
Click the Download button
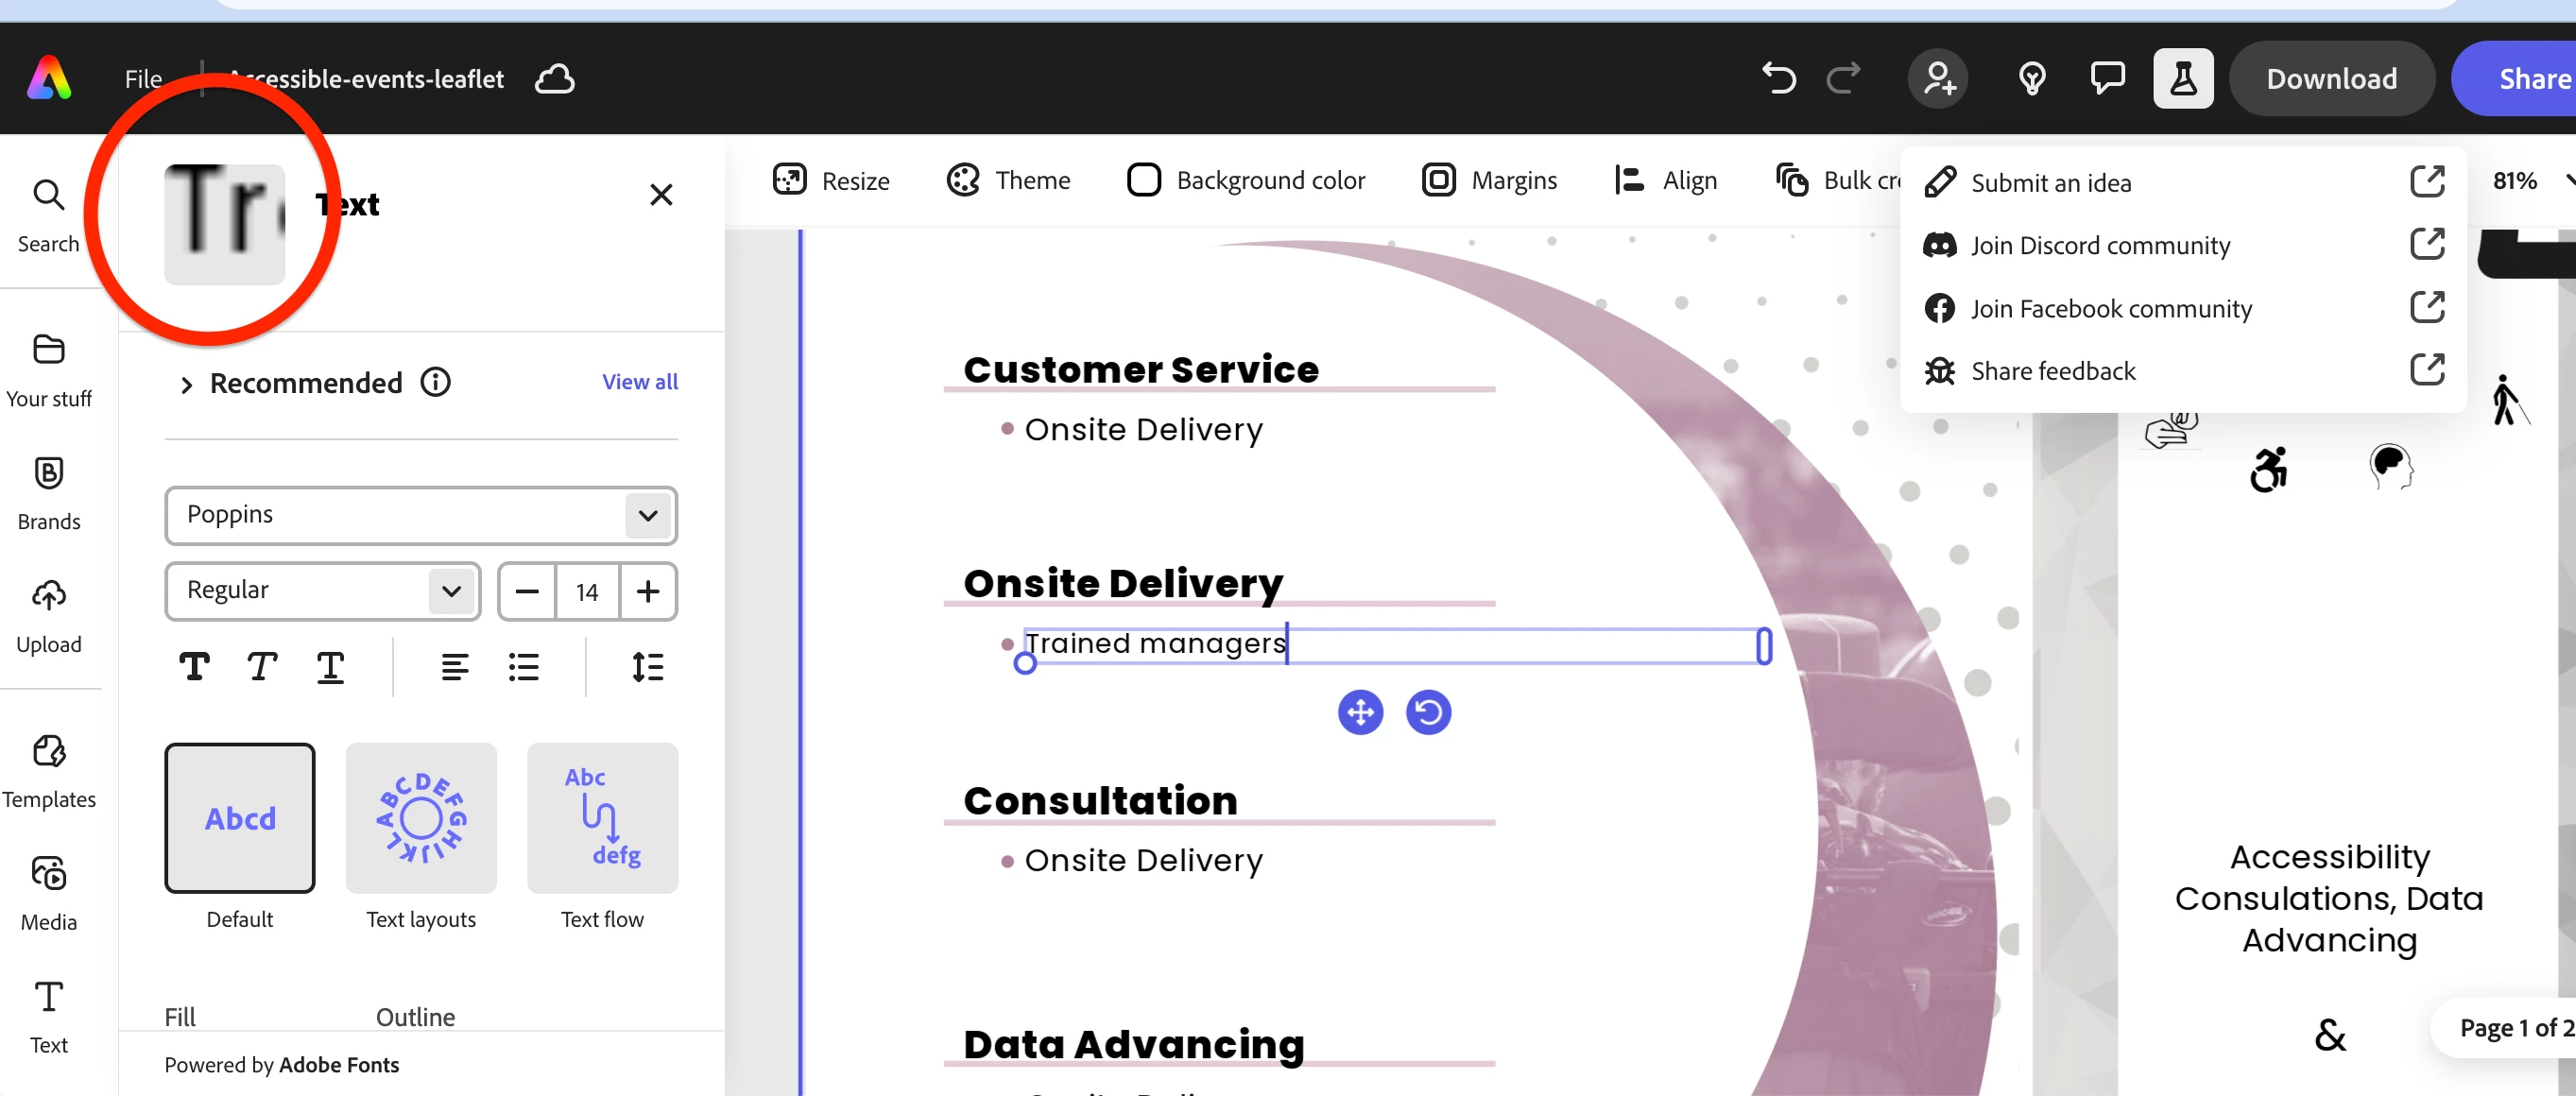point(2331,78)
